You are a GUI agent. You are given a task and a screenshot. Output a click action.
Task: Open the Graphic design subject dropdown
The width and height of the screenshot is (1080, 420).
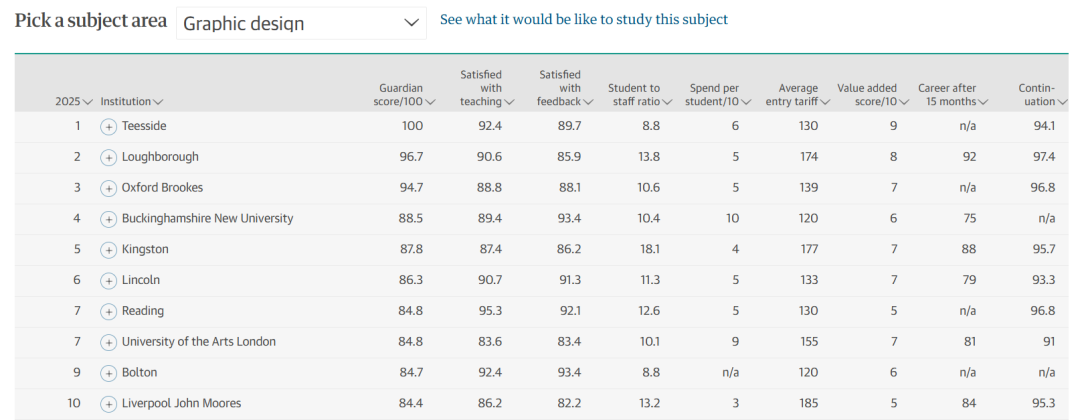[x=301, y=23]
